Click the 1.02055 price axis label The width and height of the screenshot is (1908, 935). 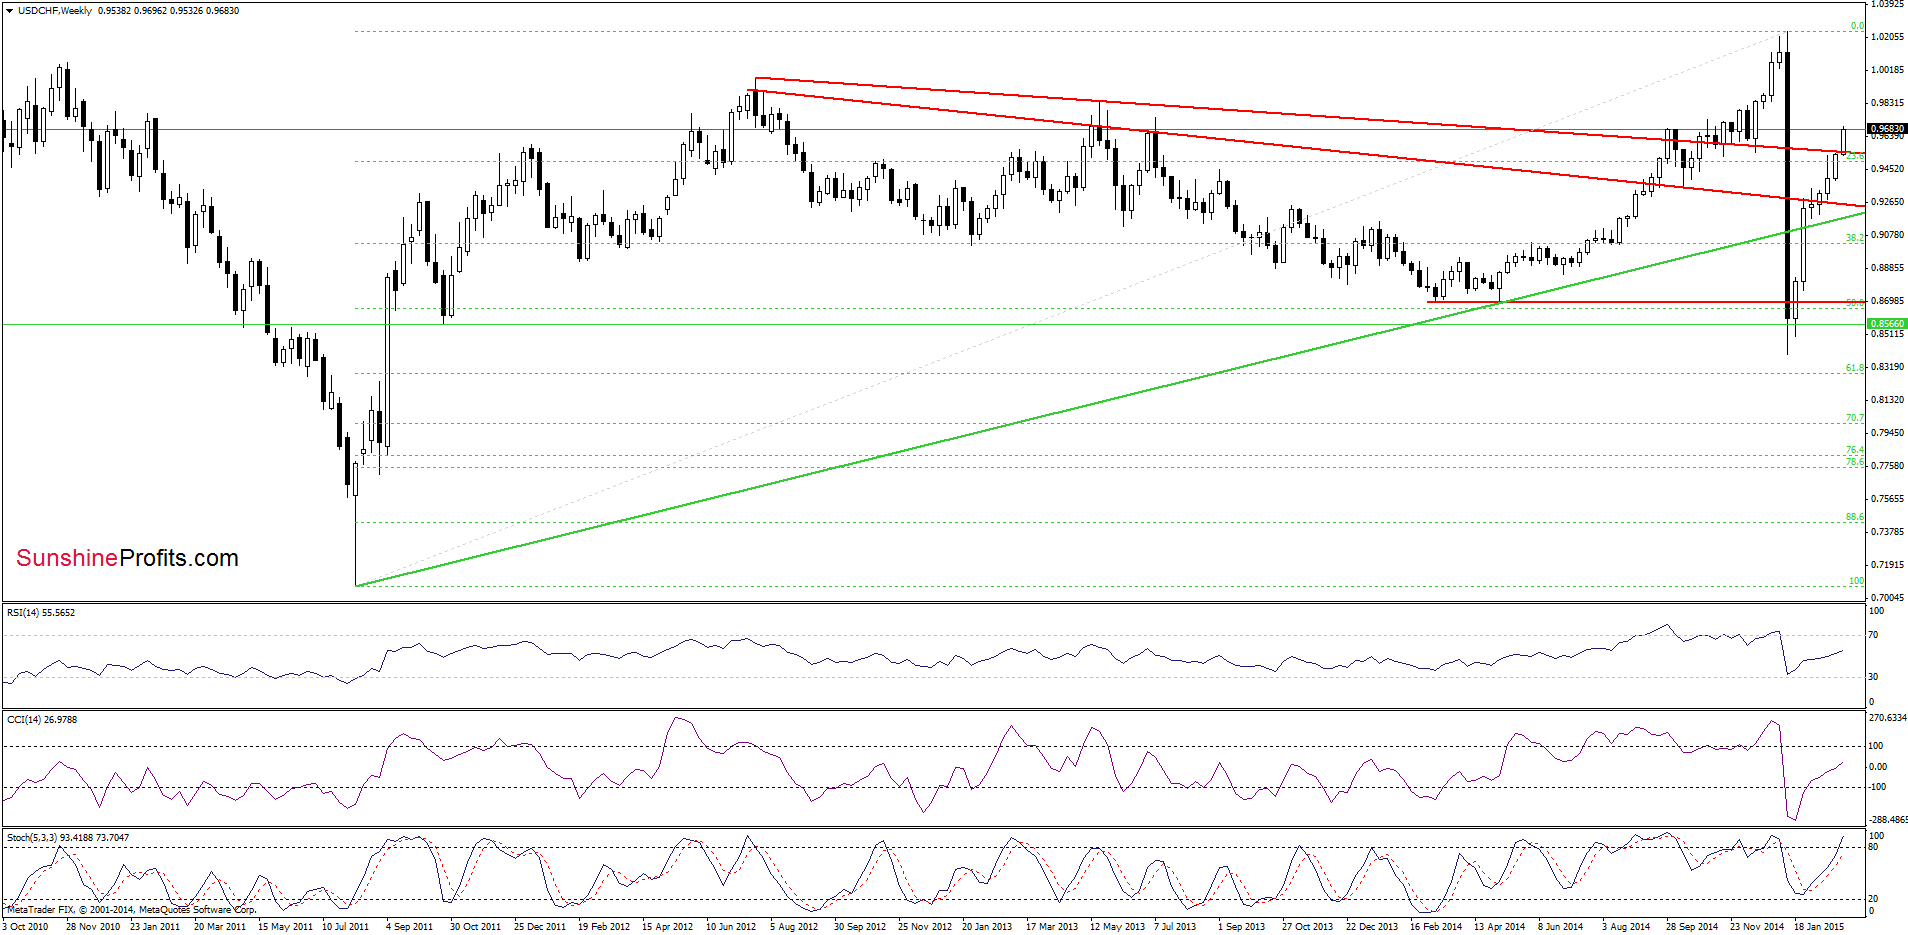pos(1887,37)
